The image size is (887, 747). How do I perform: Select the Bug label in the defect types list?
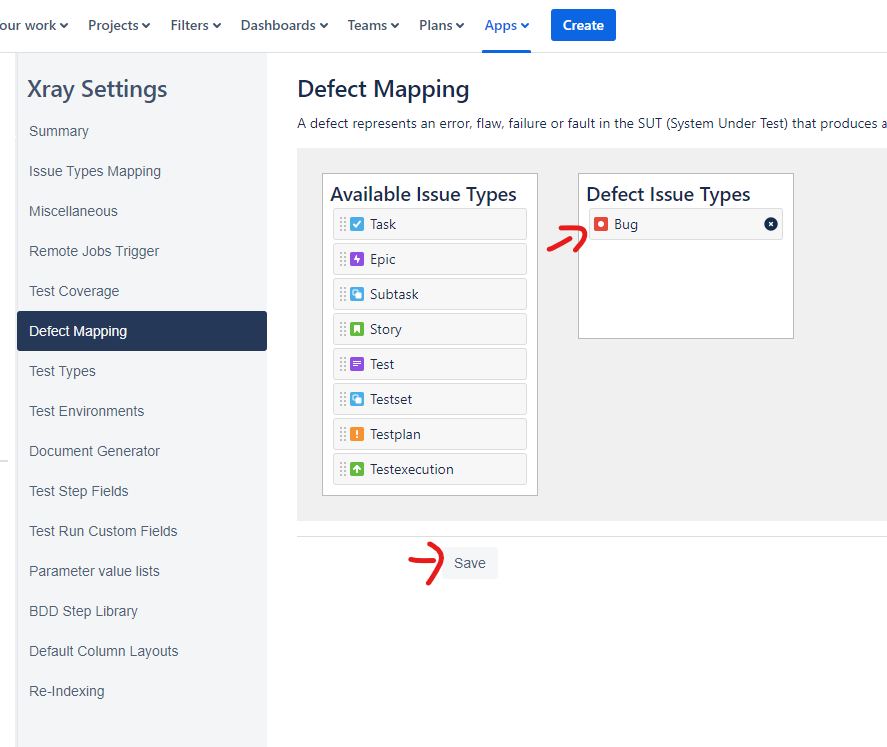[626, 224]
